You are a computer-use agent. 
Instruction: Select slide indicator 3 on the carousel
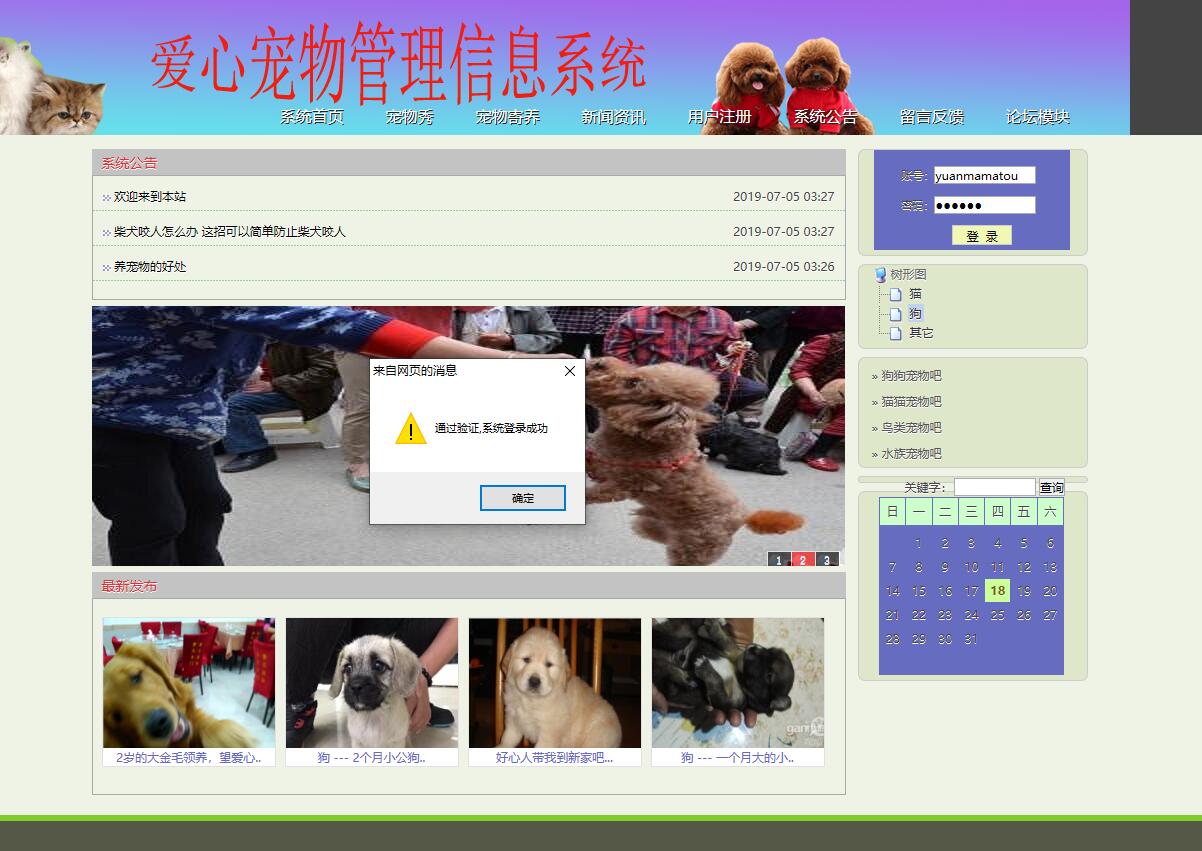pos(828,560)
